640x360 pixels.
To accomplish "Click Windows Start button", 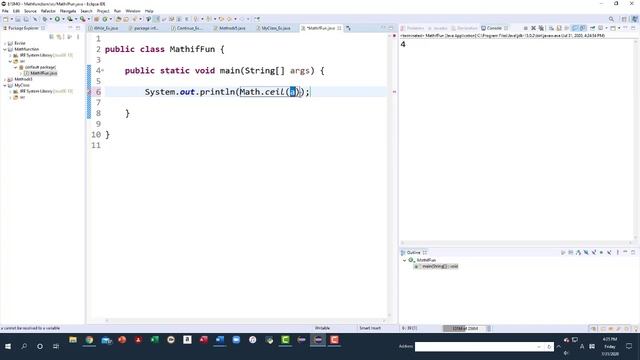I will click(8, 347).
